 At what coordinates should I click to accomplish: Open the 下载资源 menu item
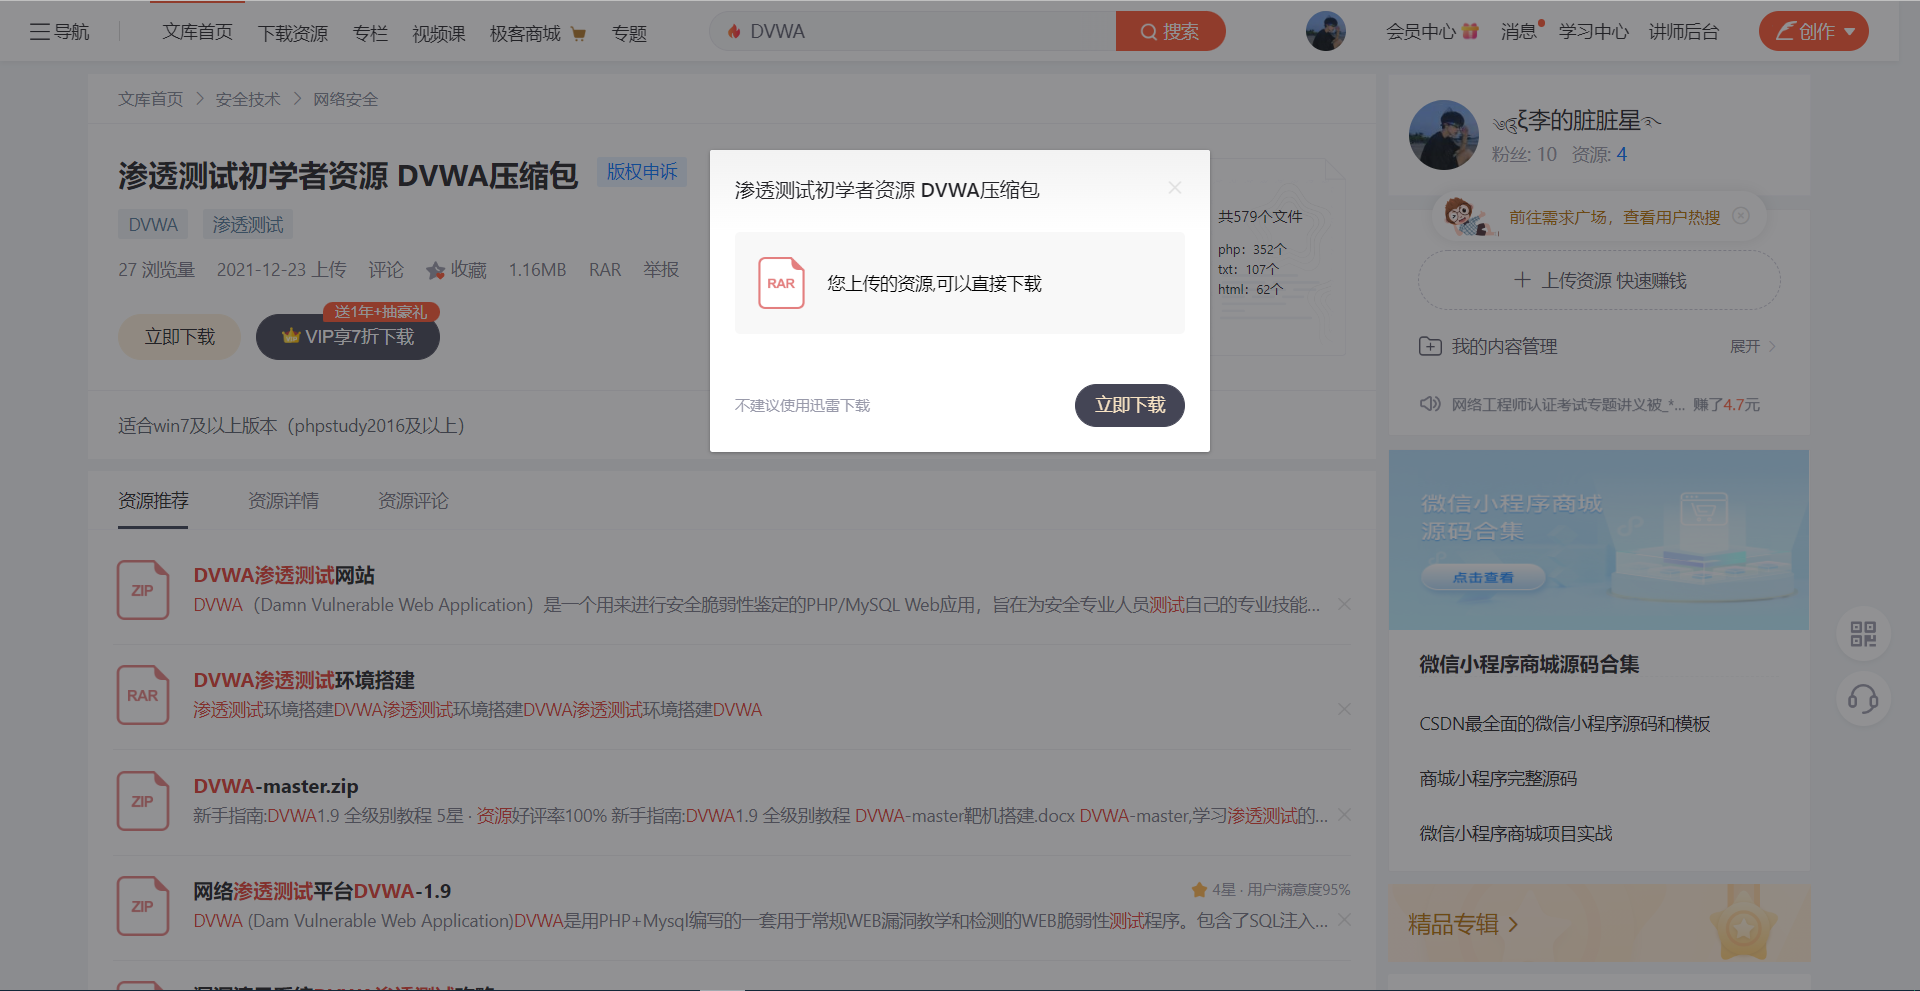click(x=292, y=33)
